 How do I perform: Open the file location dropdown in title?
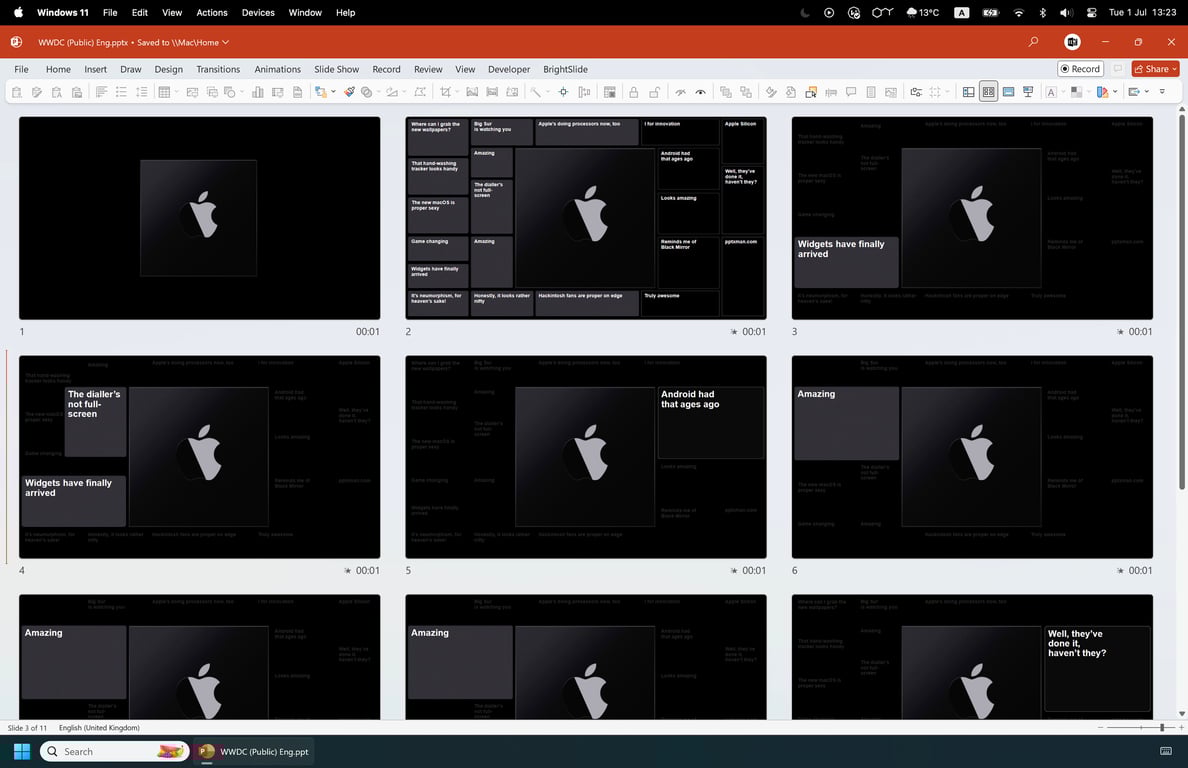[226, 42]
